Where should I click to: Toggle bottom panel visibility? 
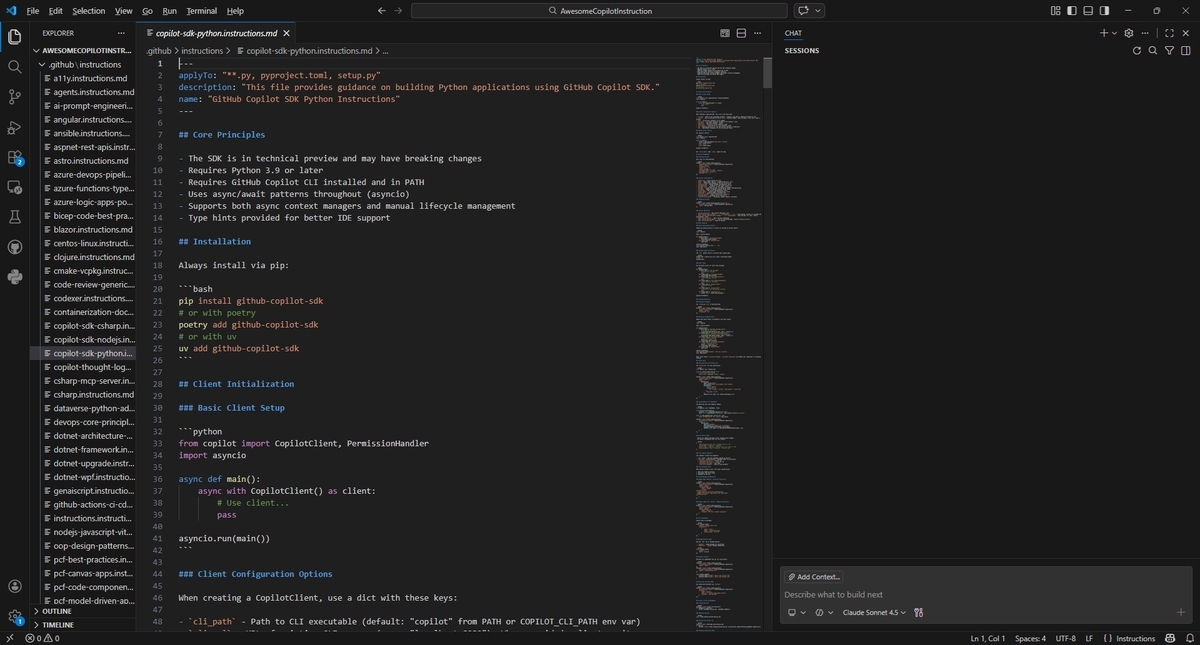pyautogui.click(x=1088, y=10)
